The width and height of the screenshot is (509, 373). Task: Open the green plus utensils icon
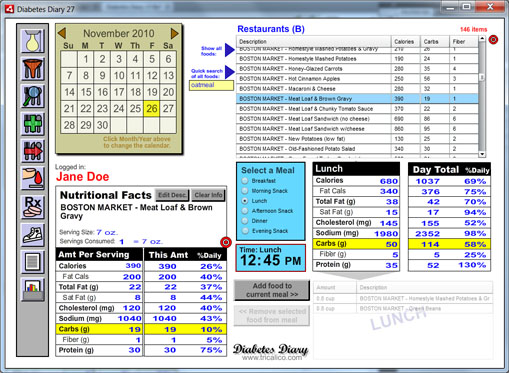click(33, 124)
